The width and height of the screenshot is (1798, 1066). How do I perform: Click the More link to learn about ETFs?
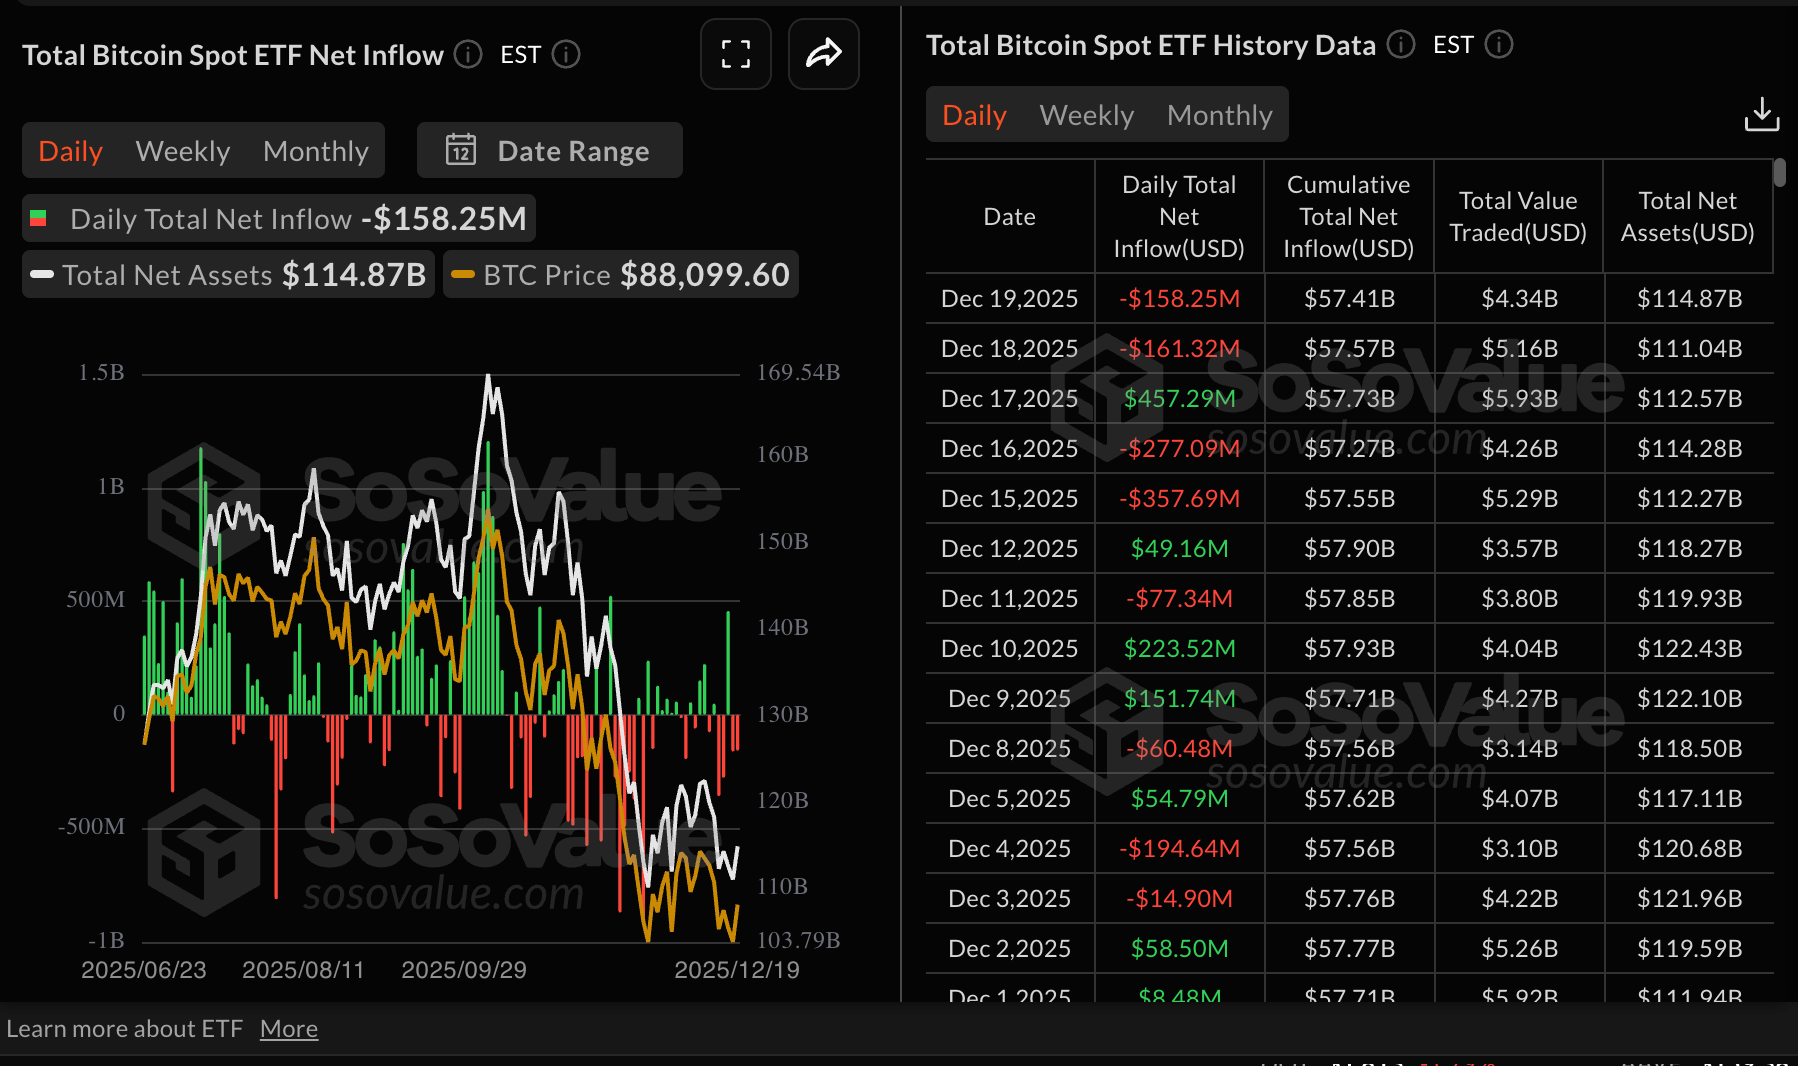click(x=288, y=1028)
